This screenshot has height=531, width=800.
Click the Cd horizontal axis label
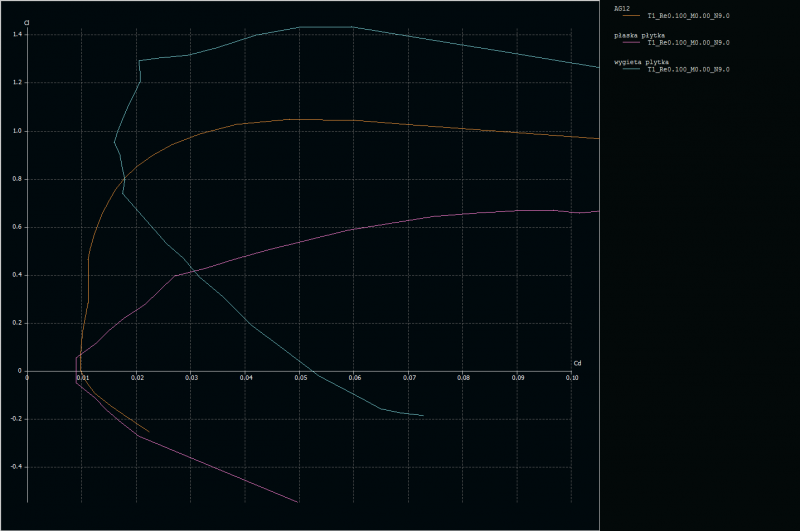(x=577, y=363)
